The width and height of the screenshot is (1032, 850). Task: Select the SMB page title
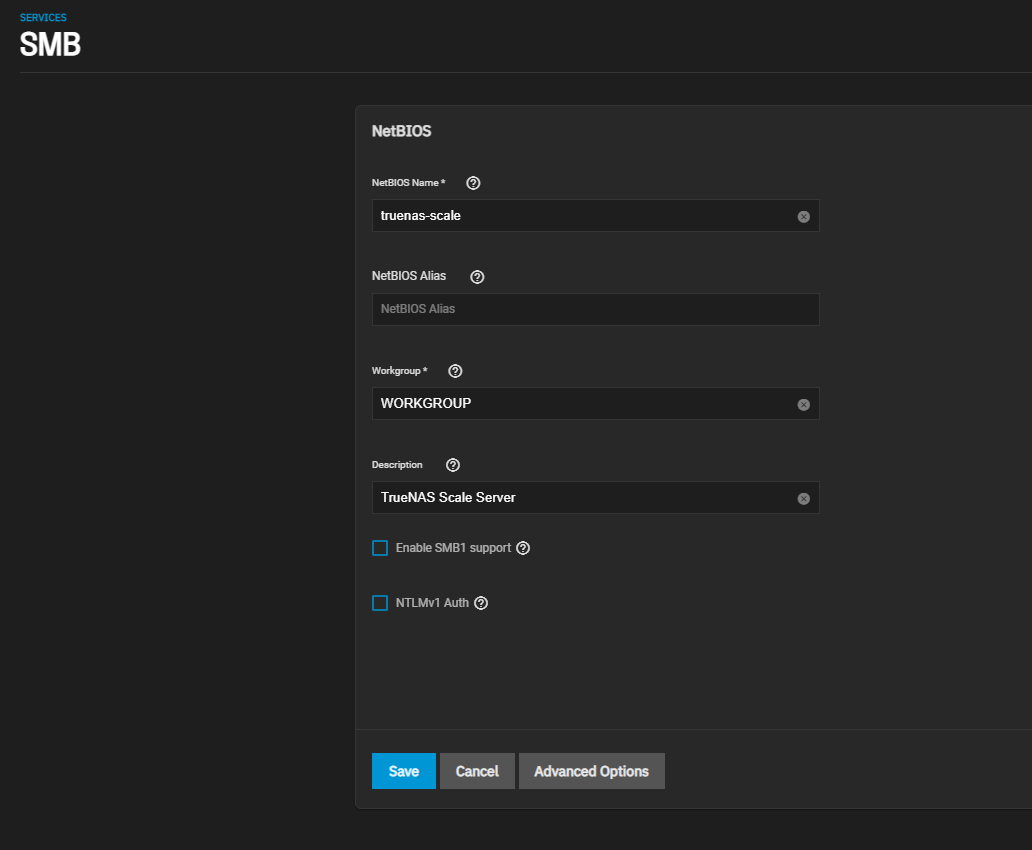tap(50, 45)
